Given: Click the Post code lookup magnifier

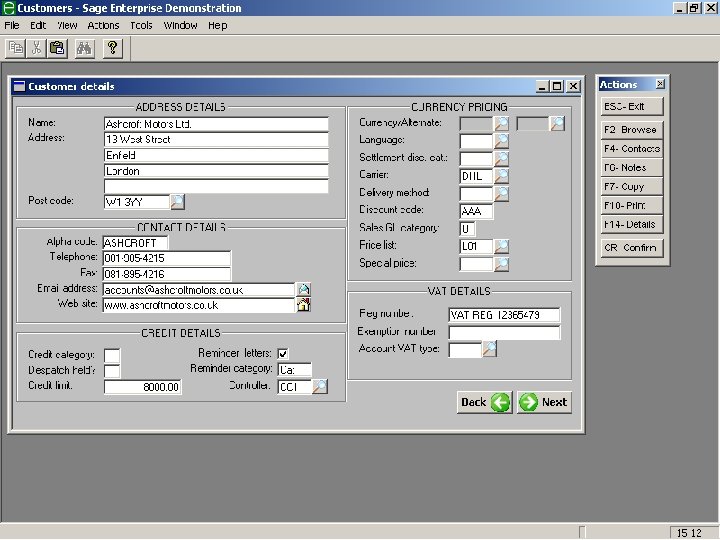Looking at the screenshot, I should pos(177,202).
